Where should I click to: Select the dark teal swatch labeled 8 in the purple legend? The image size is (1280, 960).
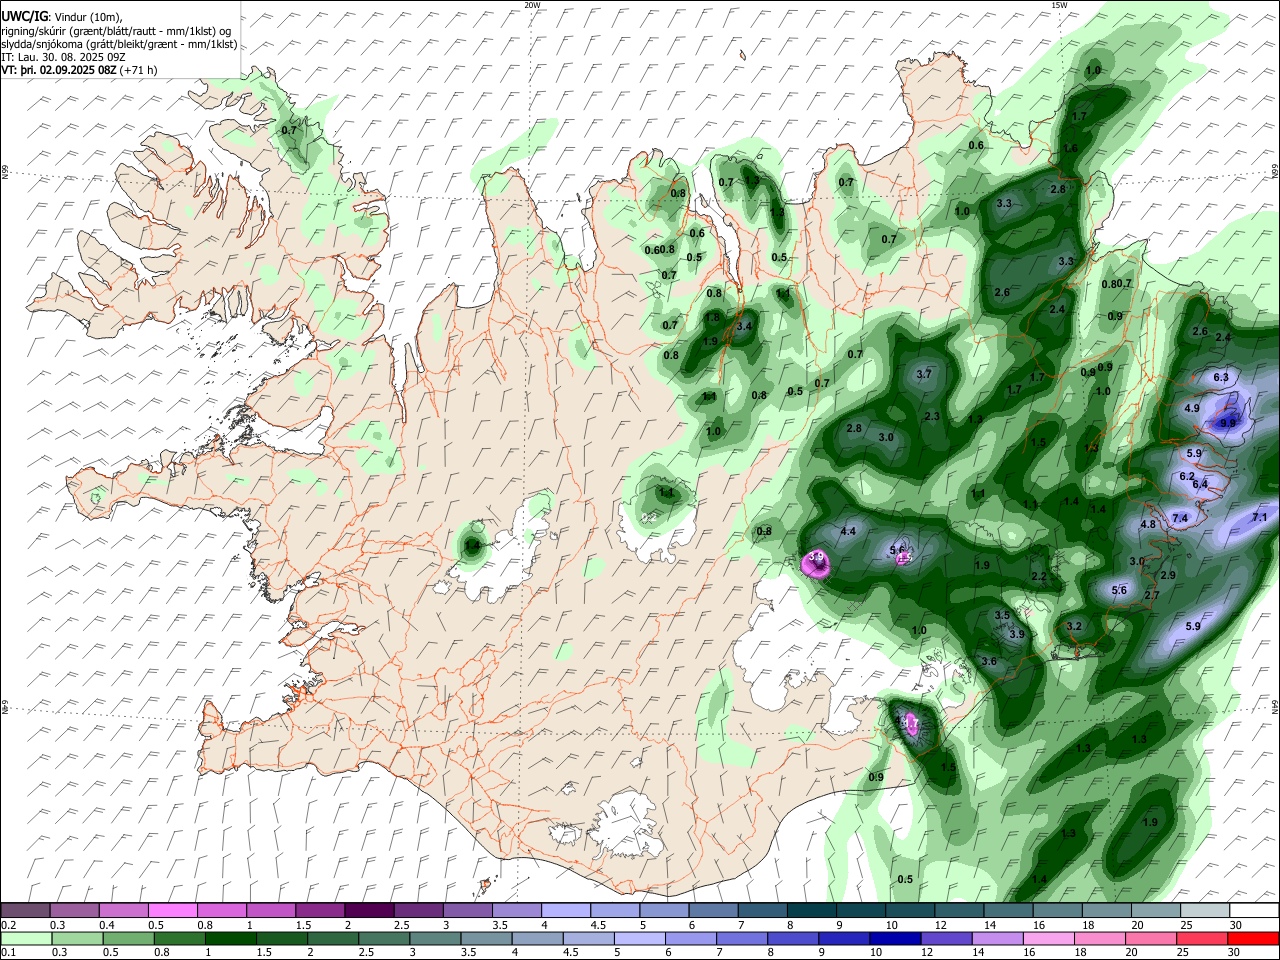(811, 911)
